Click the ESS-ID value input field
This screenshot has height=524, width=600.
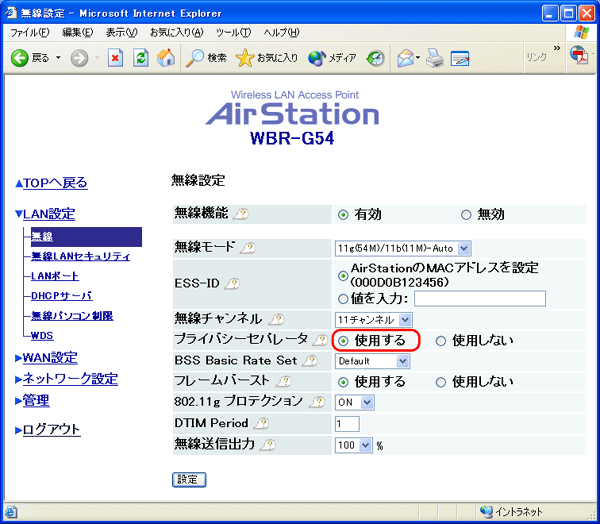coord(480,299)
